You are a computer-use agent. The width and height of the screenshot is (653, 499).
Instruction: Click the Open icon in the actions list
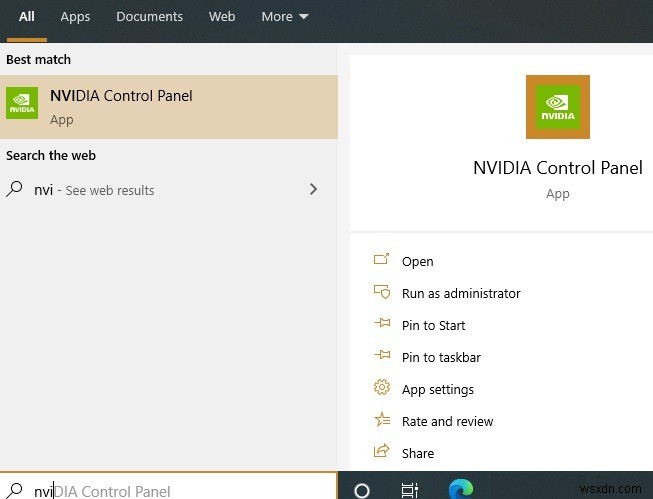[381, 260]
